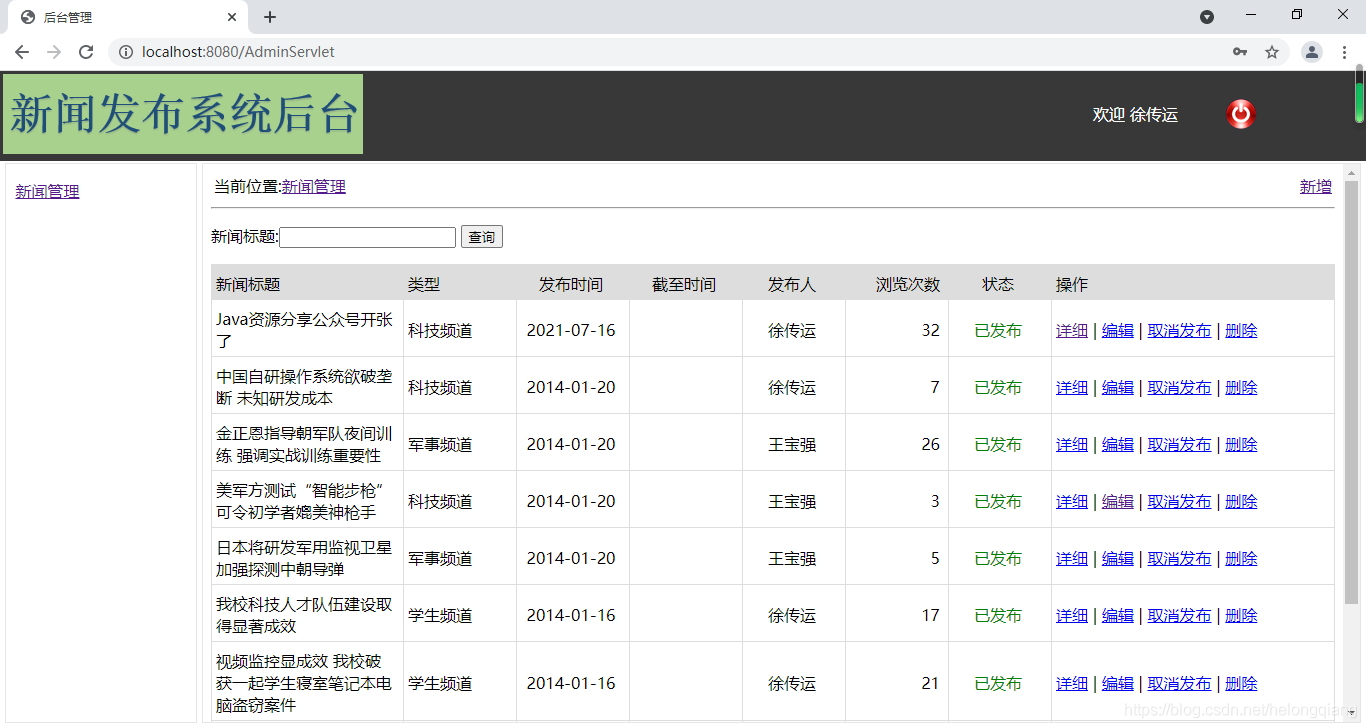
Task: Open the Chrome three-dot menu
Action: click(1345, 51)
